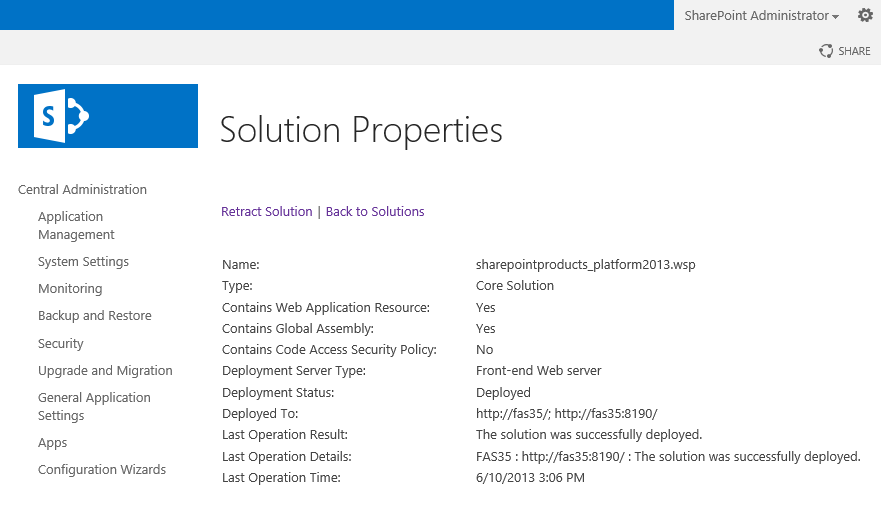This screenshot has height=512, width=881.
Task: Navigate to Application Management
Action: [76, 225]
